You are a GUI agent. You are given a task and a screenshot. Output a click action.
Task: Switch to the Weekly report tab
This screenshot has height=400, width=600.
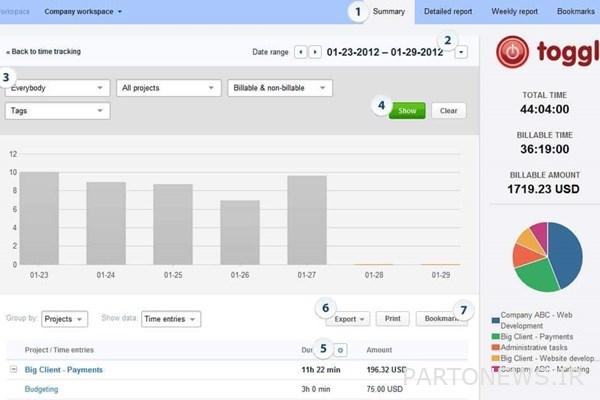[515, 12]
